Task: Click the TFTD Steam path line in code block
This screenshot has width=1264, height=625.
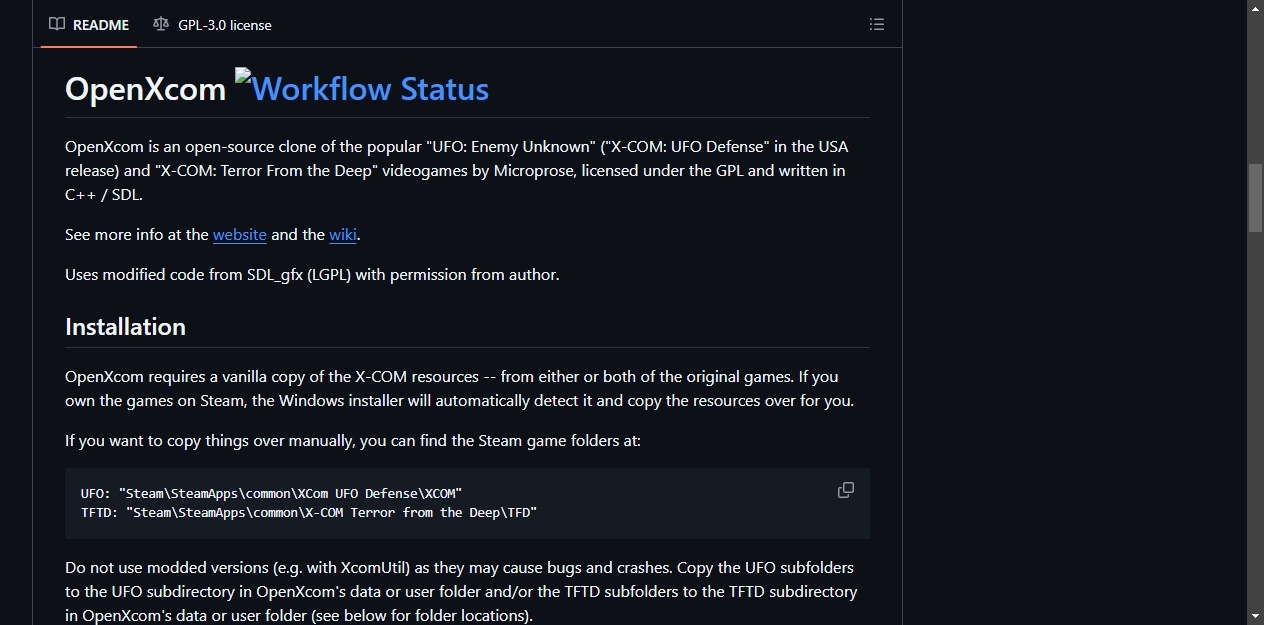Action: (x=309, y=512)
